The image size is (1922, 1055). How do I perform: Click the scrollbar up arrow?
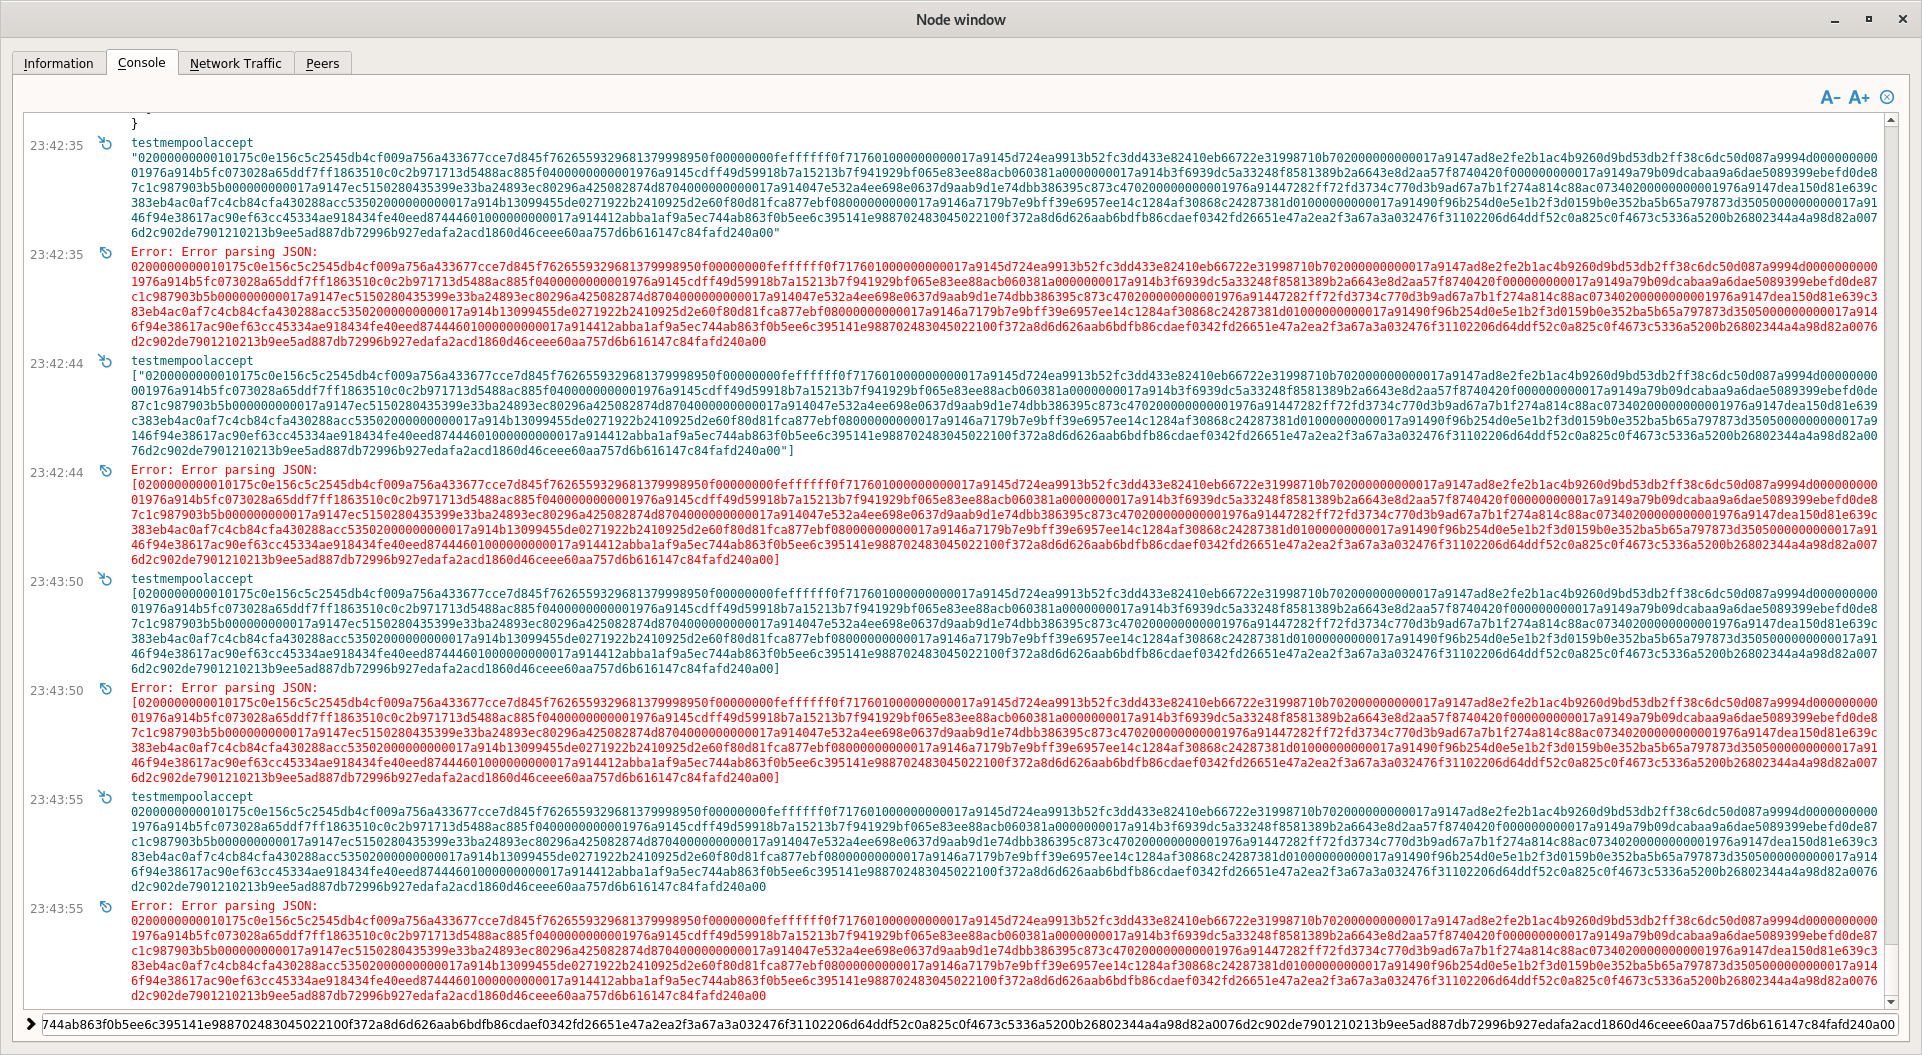1891,121
